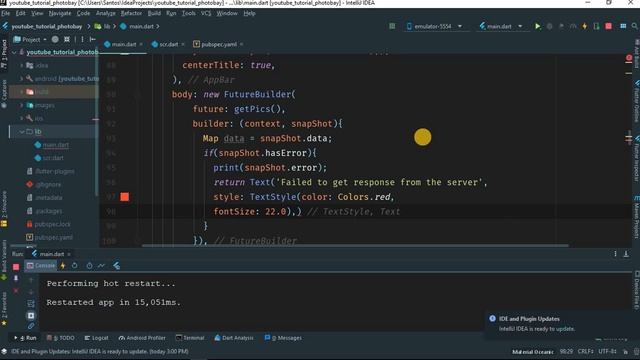Open the Dart Analysis tool window
This screenshot has width=640, height=360.
click(234, 338)
